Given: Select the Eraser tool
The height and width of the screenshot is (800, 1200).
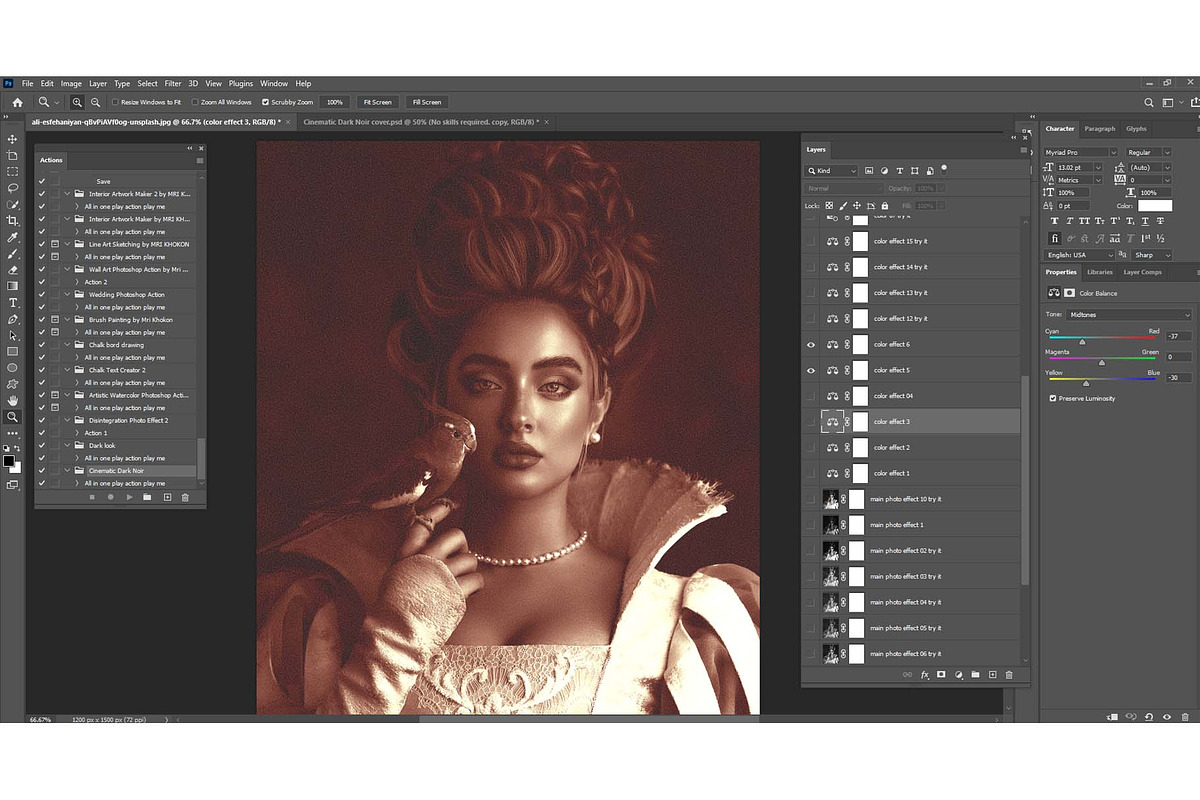Looking at the screenshot, I should pyautogui.click(x=13, y=270).
